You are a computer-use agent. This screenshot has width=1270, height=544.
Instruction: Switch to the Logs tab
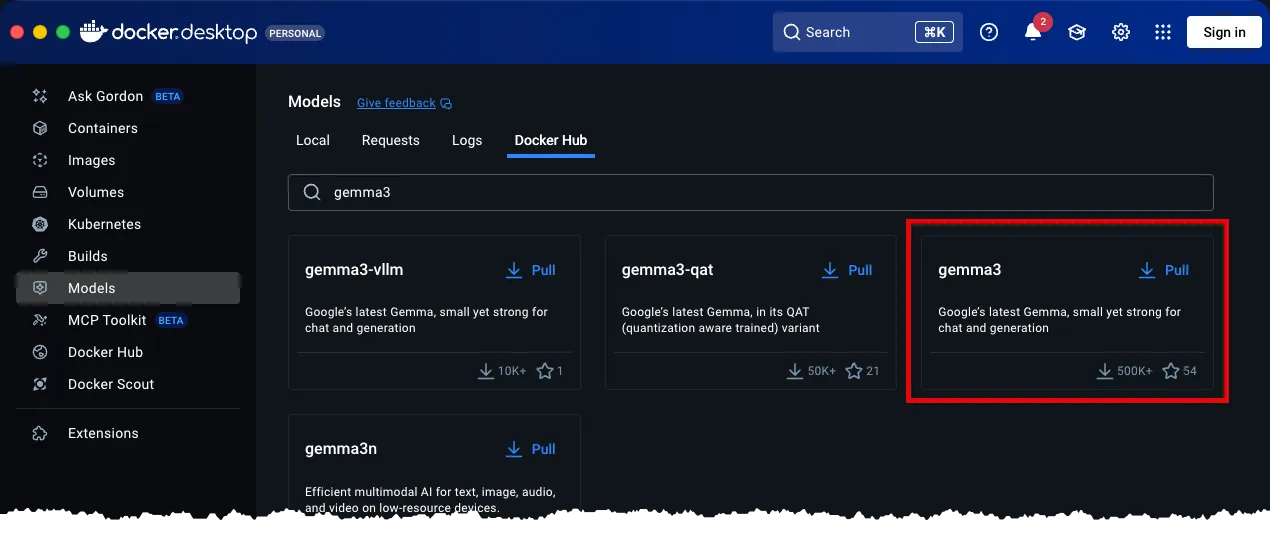click(467, 140)
